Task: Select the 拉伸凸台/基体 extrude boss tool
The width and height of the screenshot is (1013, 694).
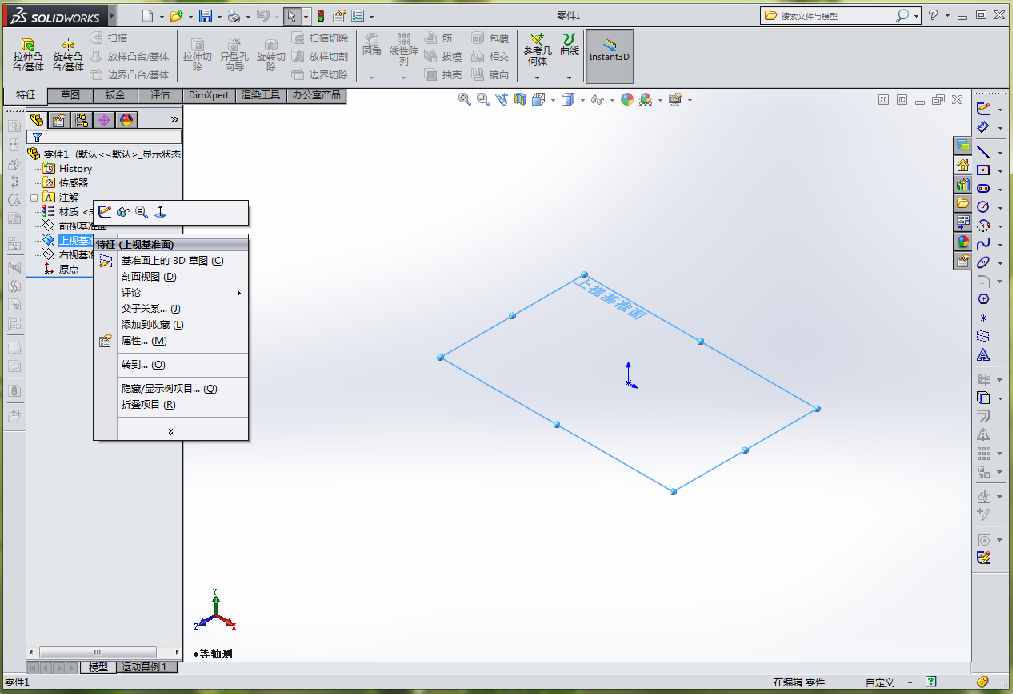Action: coord(28,54)
